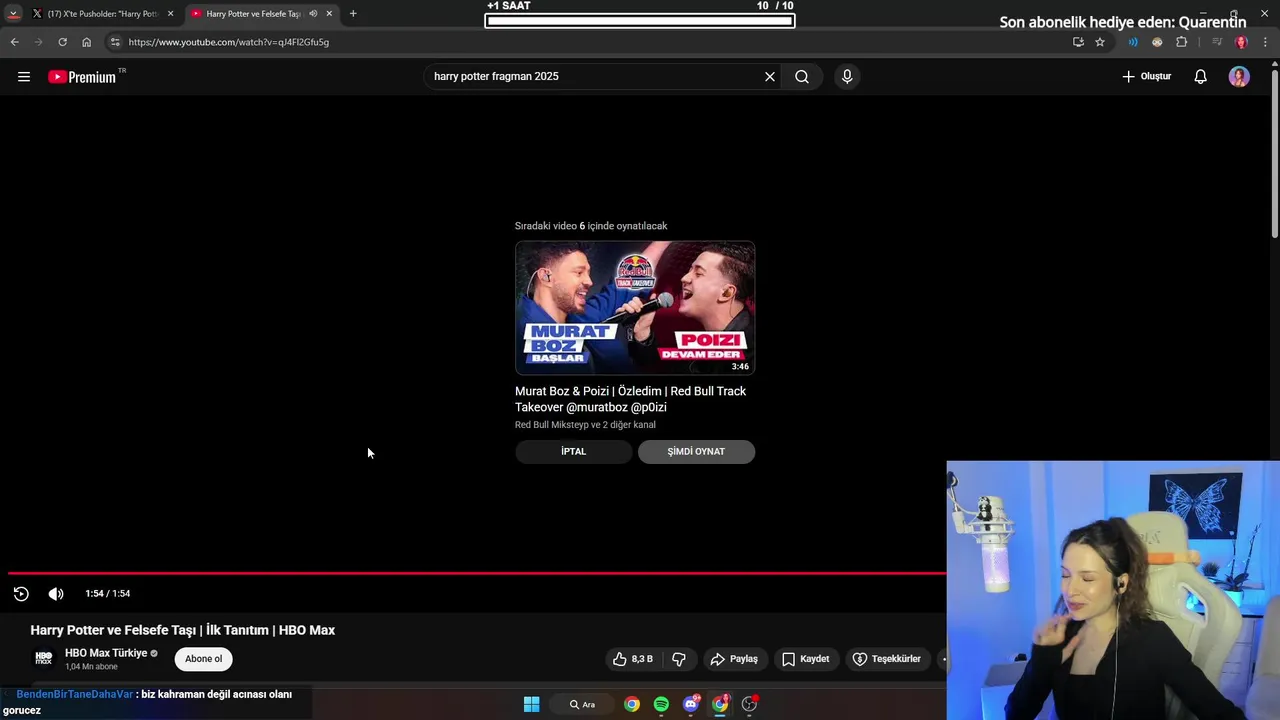The image size is (1280, 720).
Task: Clear the search box with the X
Action: click(x=770, y=76)
